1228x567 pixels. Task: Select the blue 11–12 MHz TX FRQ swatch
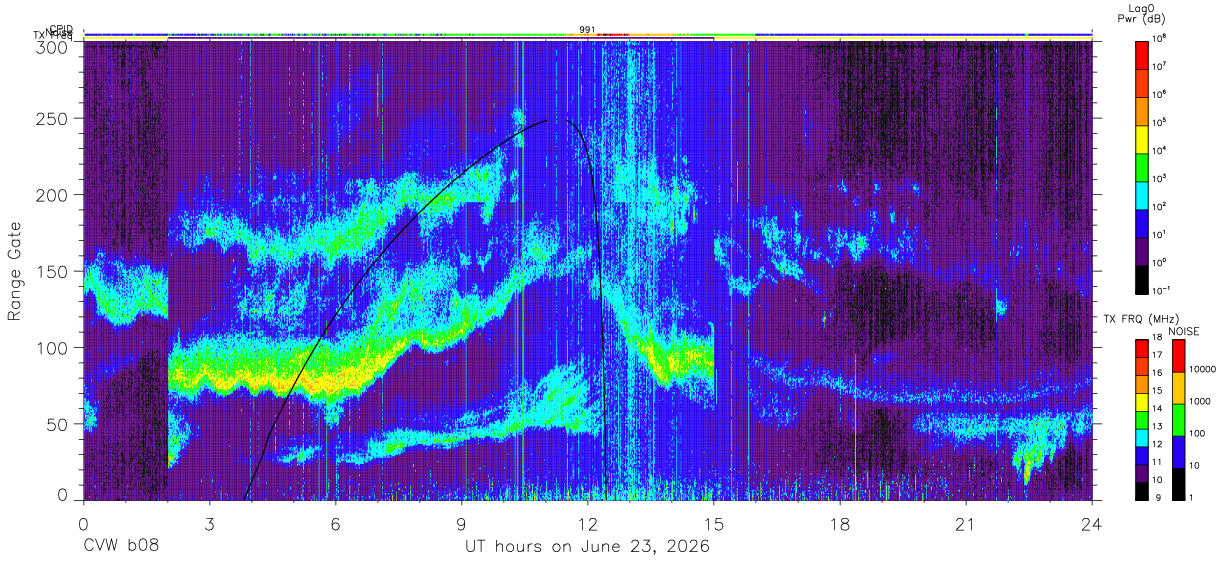(1142, 455)
